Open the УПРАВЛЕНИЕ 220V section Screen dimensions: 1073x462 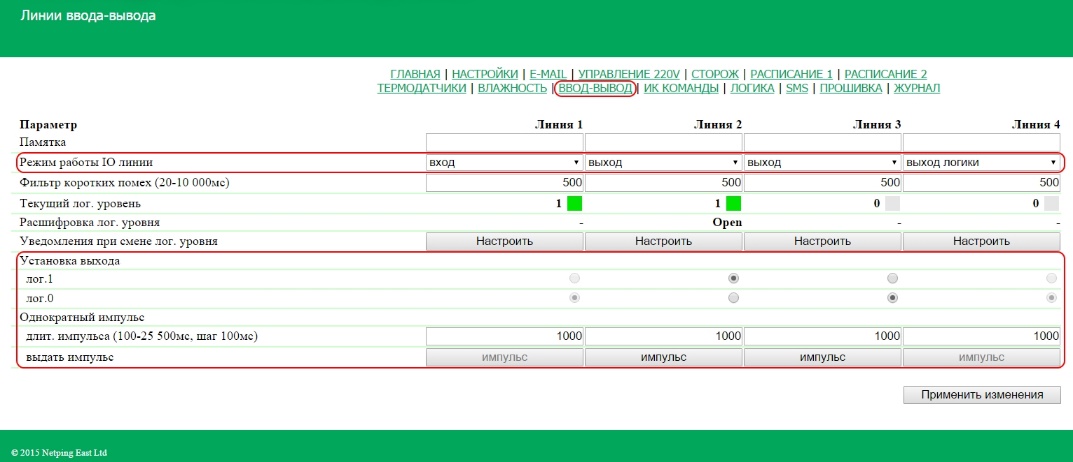(629, 74)
